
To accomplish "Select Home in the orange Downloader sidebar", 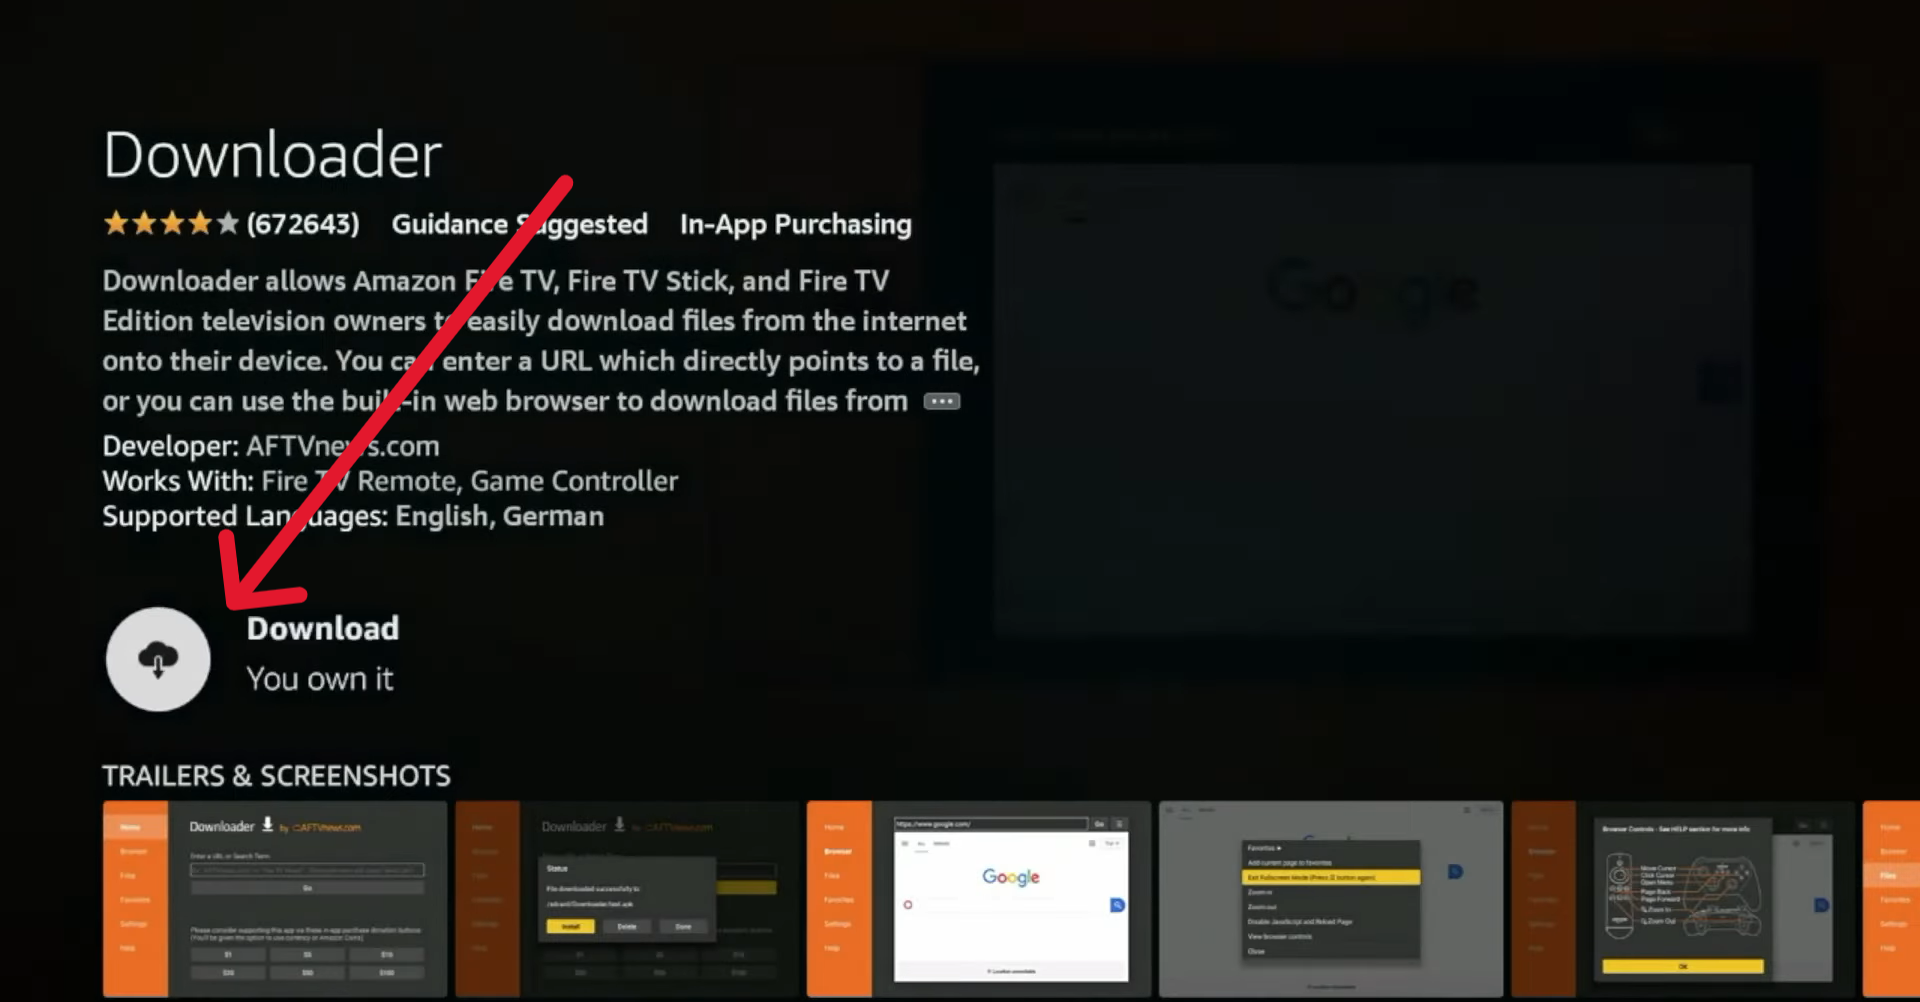I will (x=133, y=827).
